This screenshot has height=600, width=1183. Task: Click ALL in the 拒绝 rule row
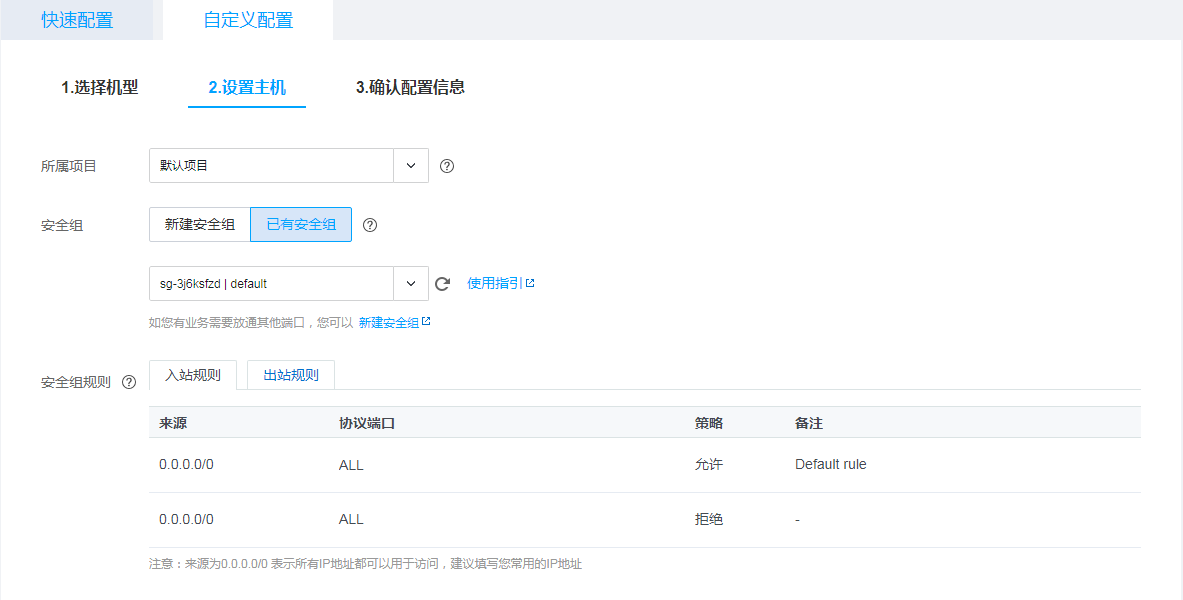(x=351, y=520)
